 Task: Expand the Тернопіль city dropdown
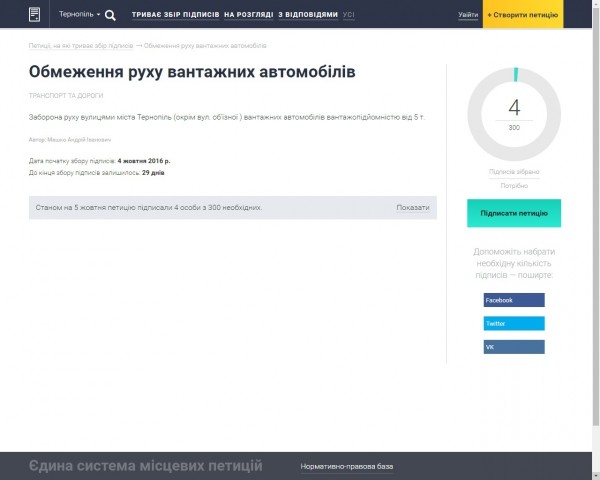click(79, 14)
